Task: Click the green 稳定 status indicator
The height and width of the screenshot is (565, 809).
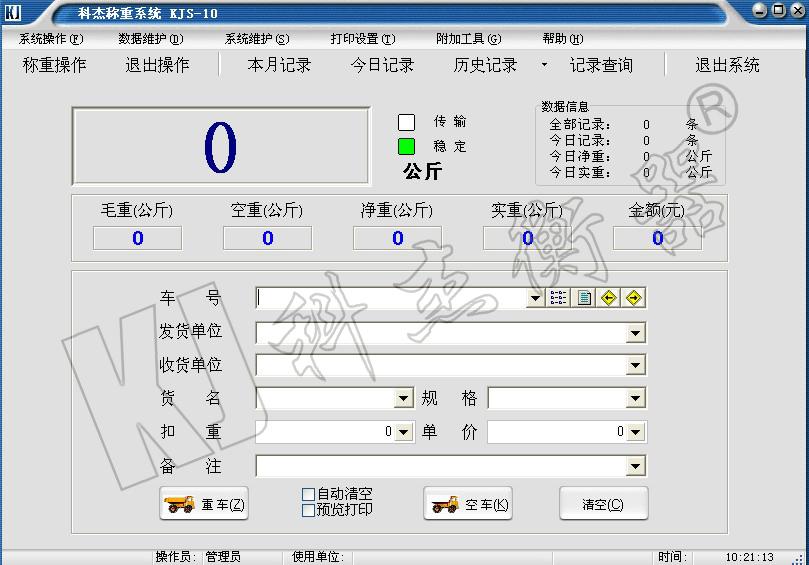Action: coord(406,146)
